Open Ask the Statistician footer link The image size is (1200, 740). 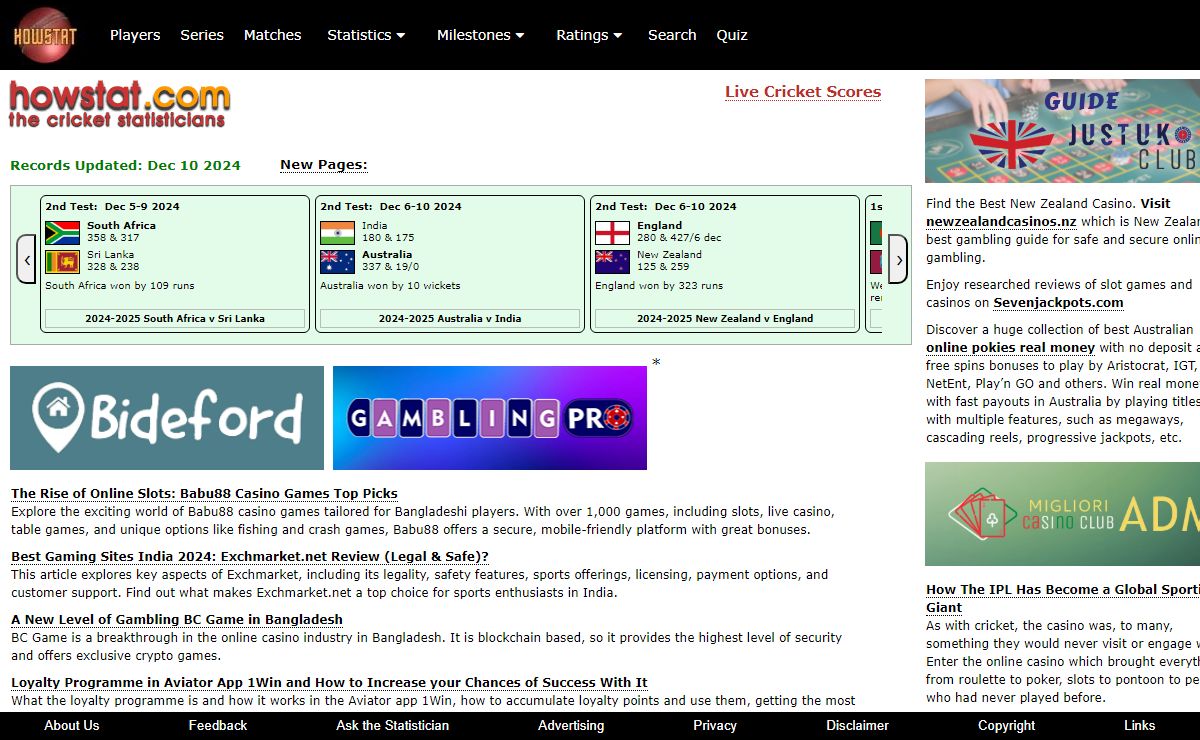coord(393,726)
